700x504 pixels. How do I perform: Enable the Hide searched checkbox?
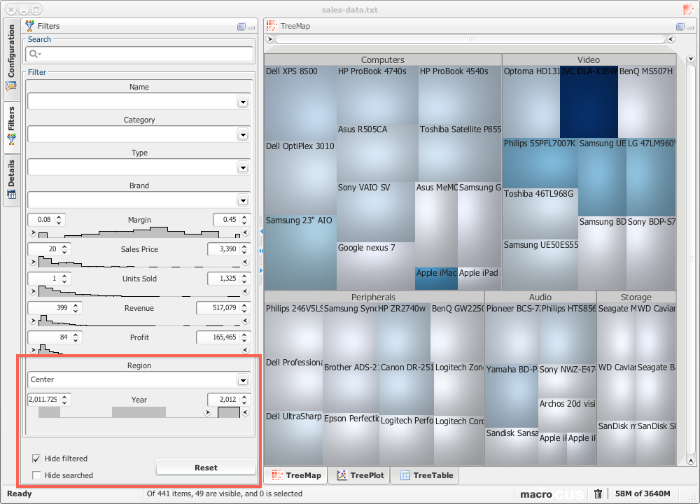point(37,475)
